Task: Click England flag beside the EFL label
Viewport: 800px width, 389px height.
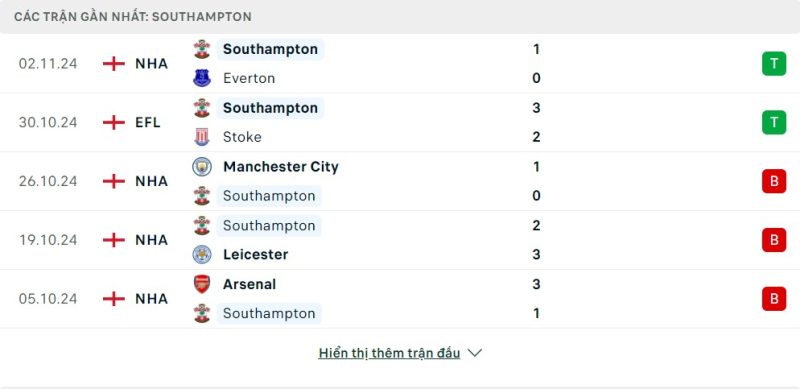Action: pyautogui.click(x=114, y=123)
